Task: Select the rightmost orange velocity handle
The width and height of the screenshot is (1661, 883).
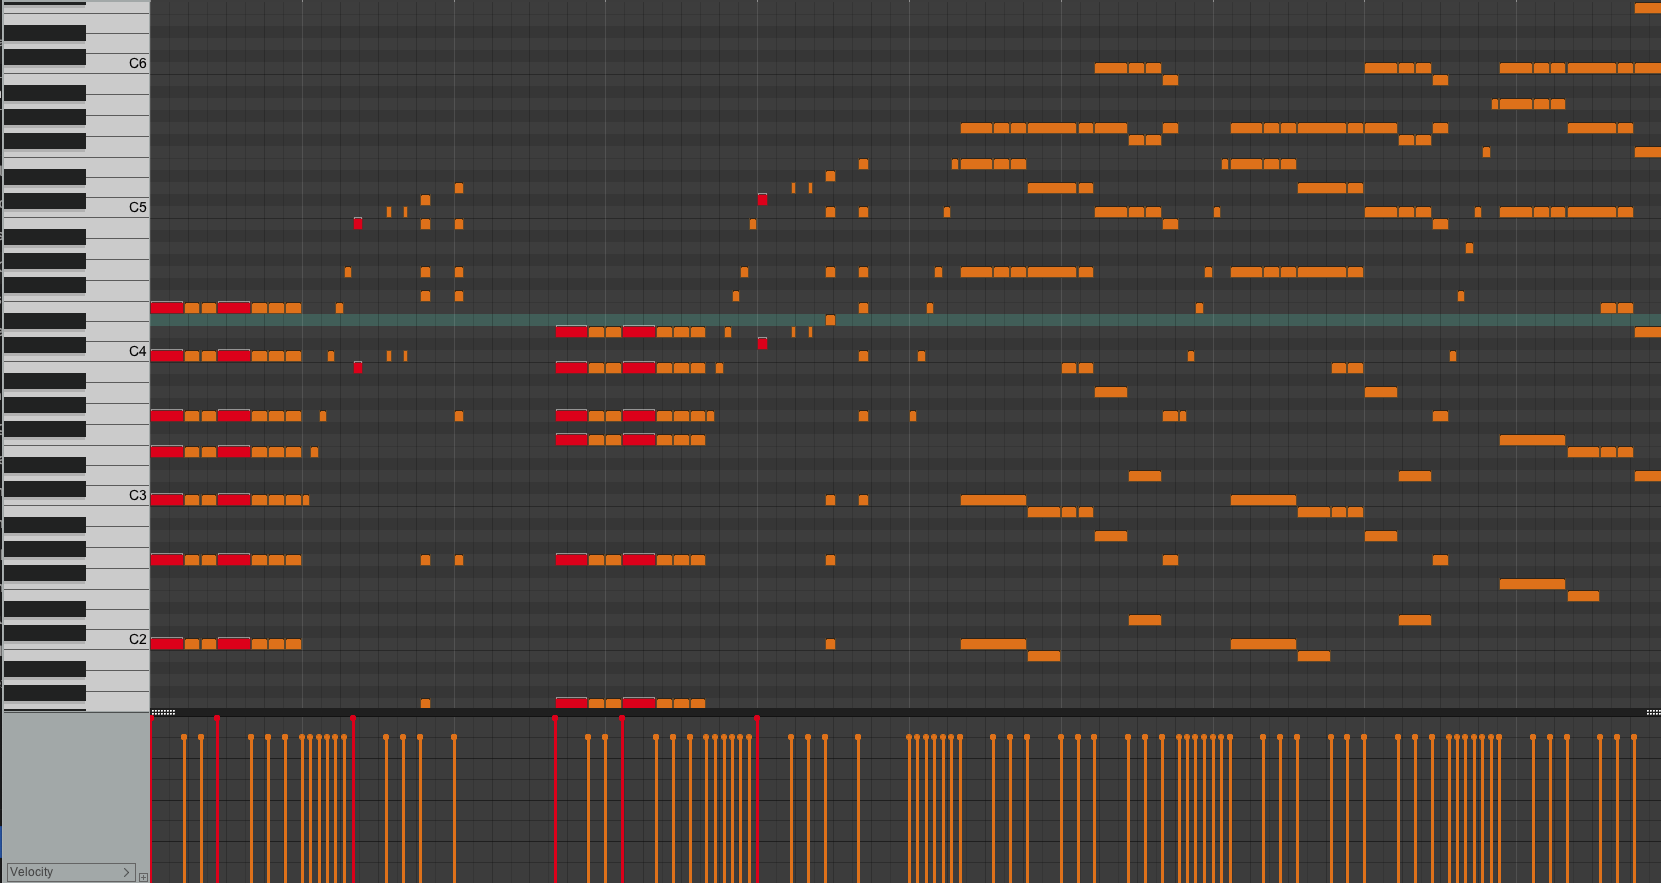Action: coord(1634,738)
